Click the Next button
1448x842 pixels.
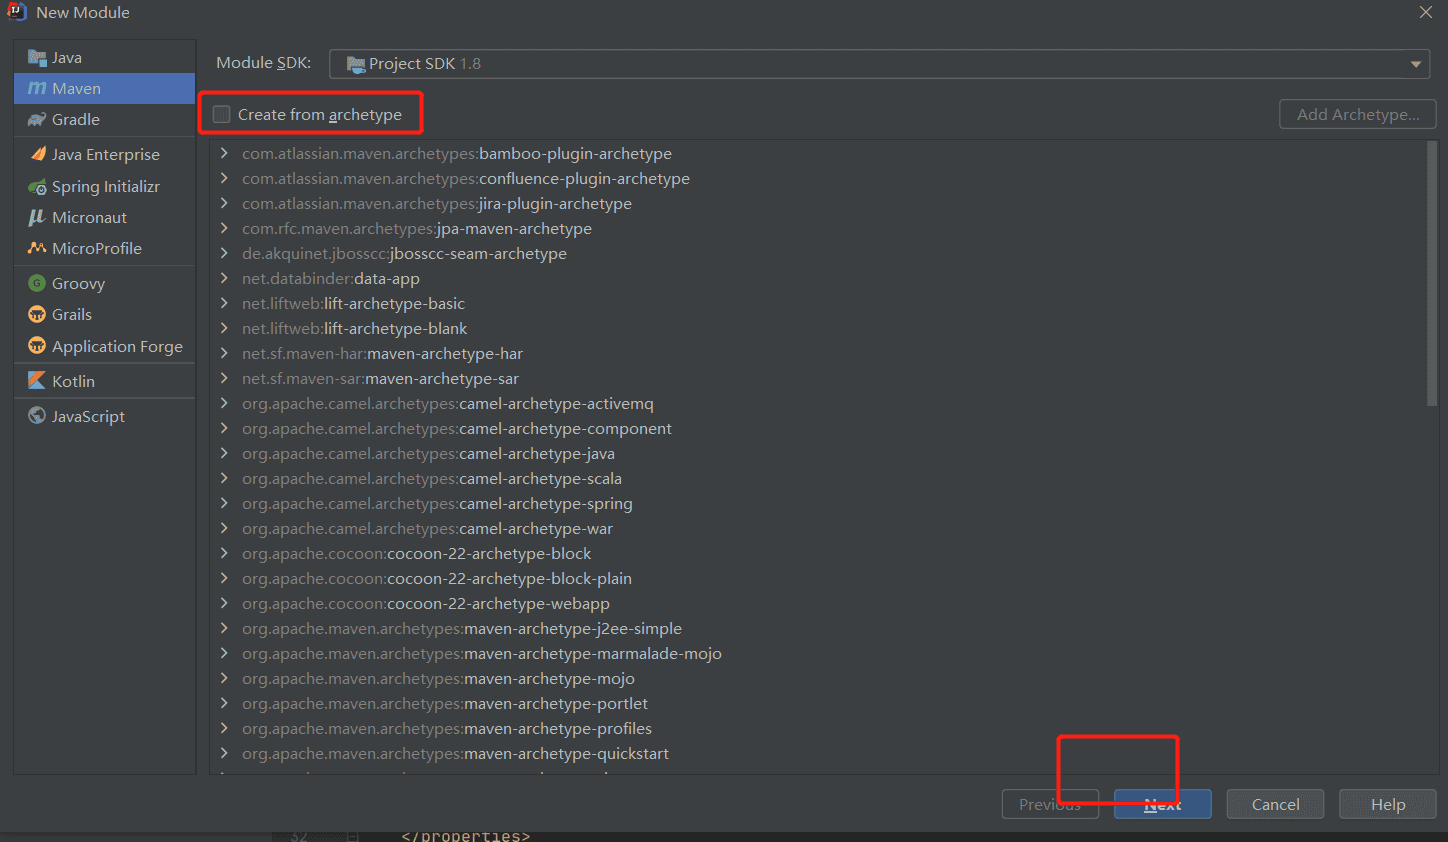click(x=1163, y=804)
